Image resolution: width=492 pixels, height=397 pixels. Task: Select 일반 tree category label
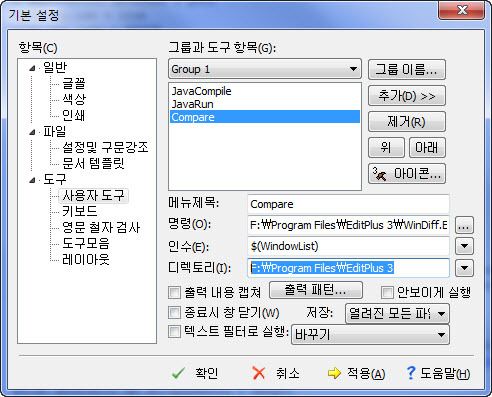tap(55, 68)
